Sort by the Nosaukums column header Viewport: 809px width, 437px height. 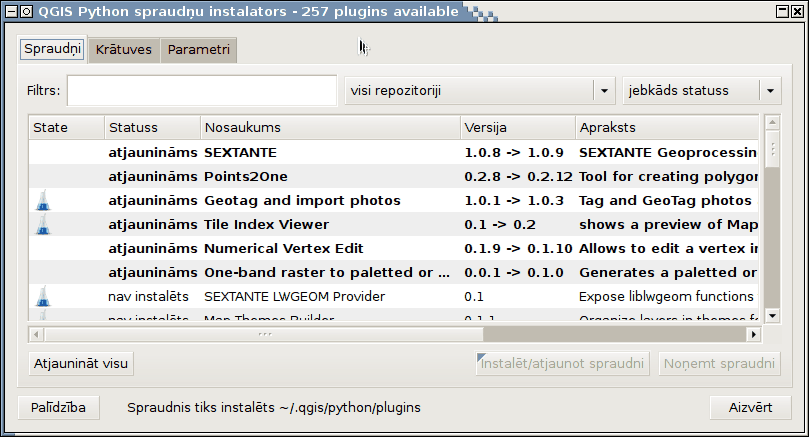click(330, 127)
